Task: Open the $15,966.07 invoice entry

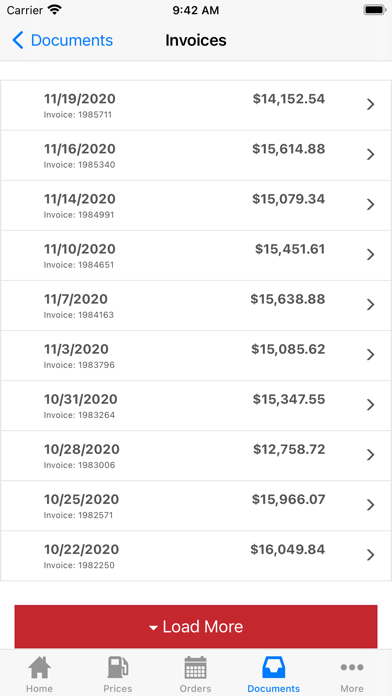Action: tap(196, 506)
